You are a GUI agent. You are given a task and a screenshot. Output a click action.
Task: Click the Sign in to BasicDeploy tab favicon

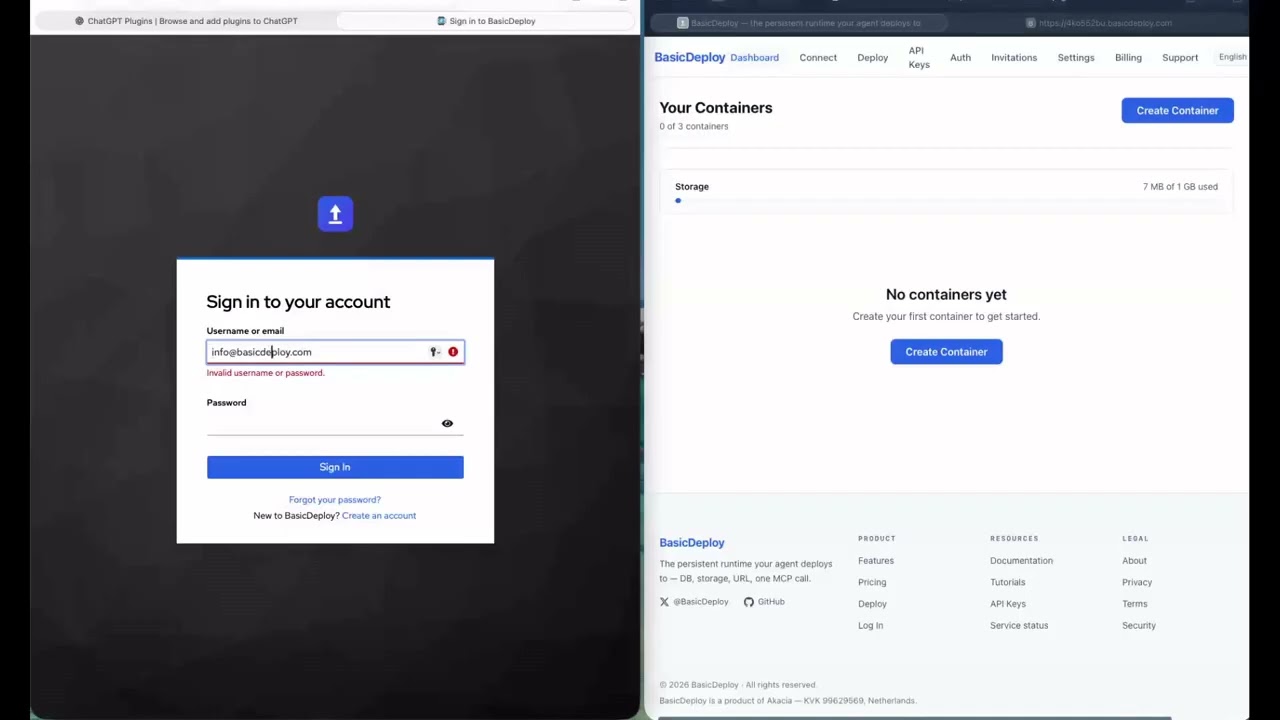tap(441, 21)
